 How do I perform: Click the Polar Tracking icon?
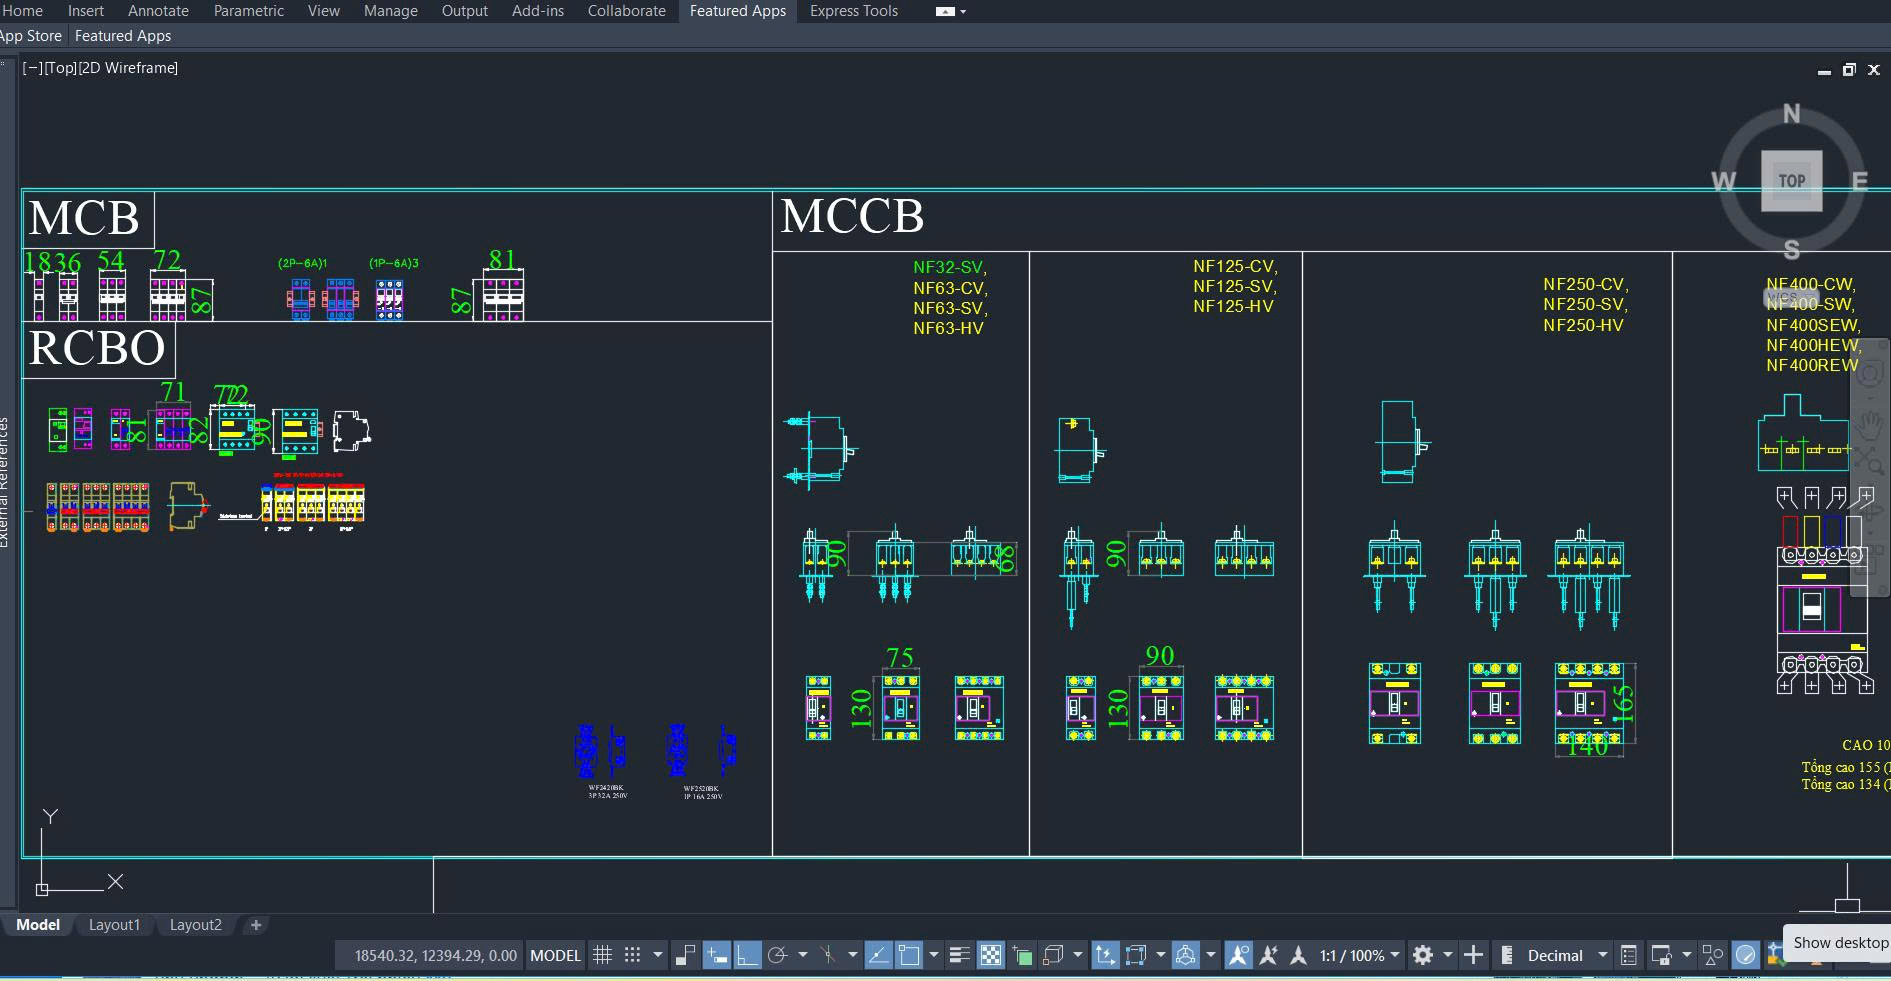(x=778, y=955)
